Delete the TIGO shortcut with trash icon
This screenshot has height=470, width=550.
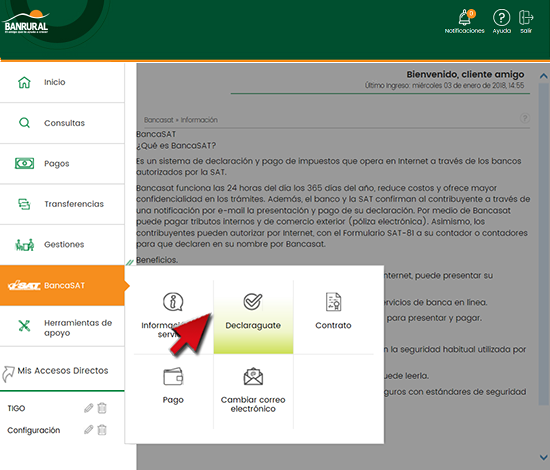[x=102, y=408]
